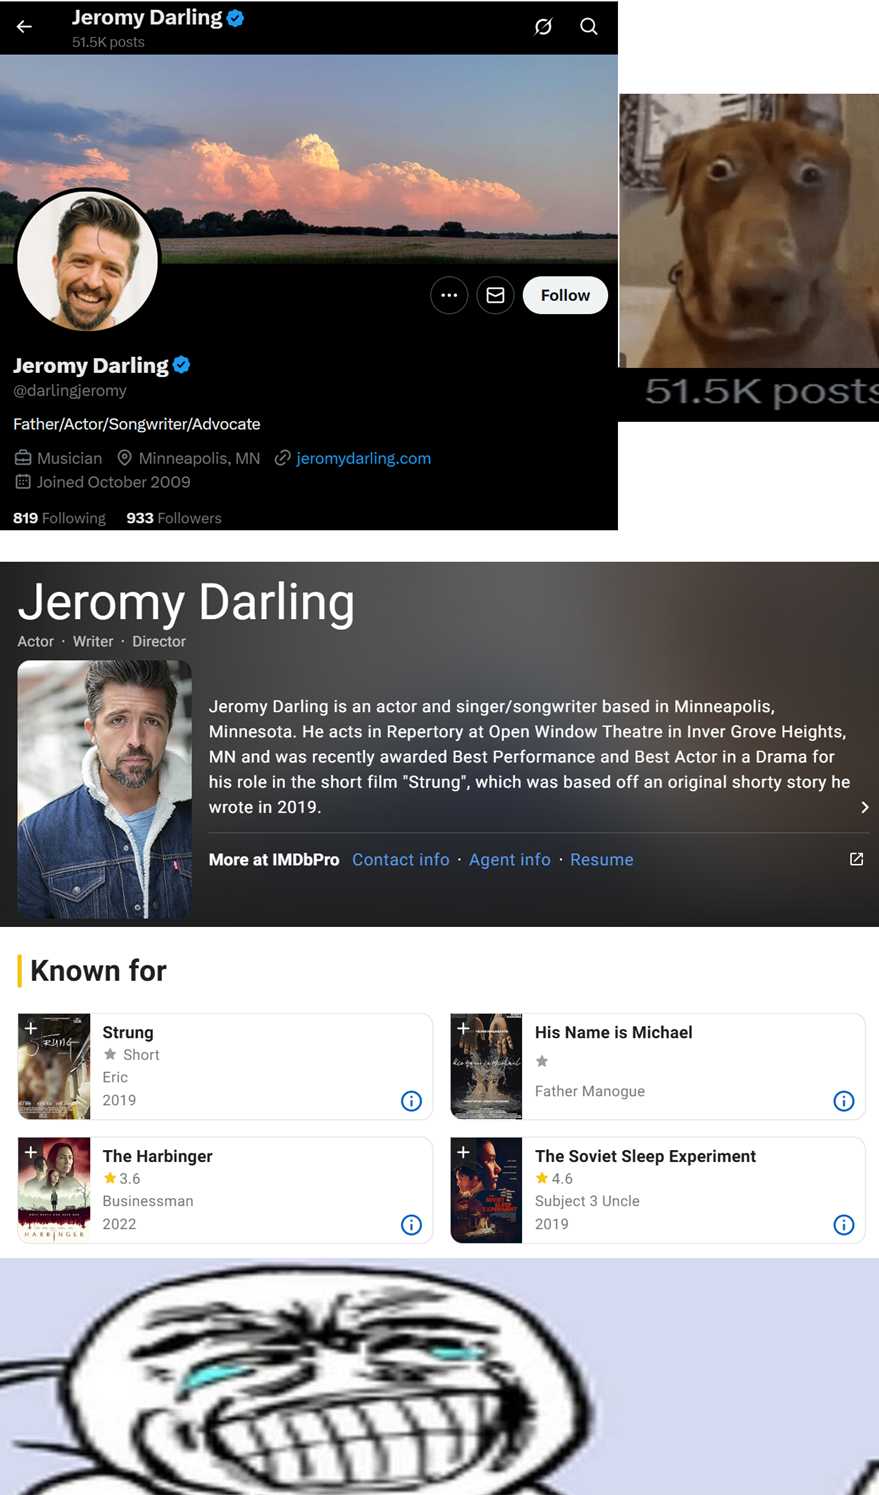Viewport: 879px width, 1495px height.
Task: Add The Soviet Sleep Experiment to watchlist
Action: (463, 1152)
